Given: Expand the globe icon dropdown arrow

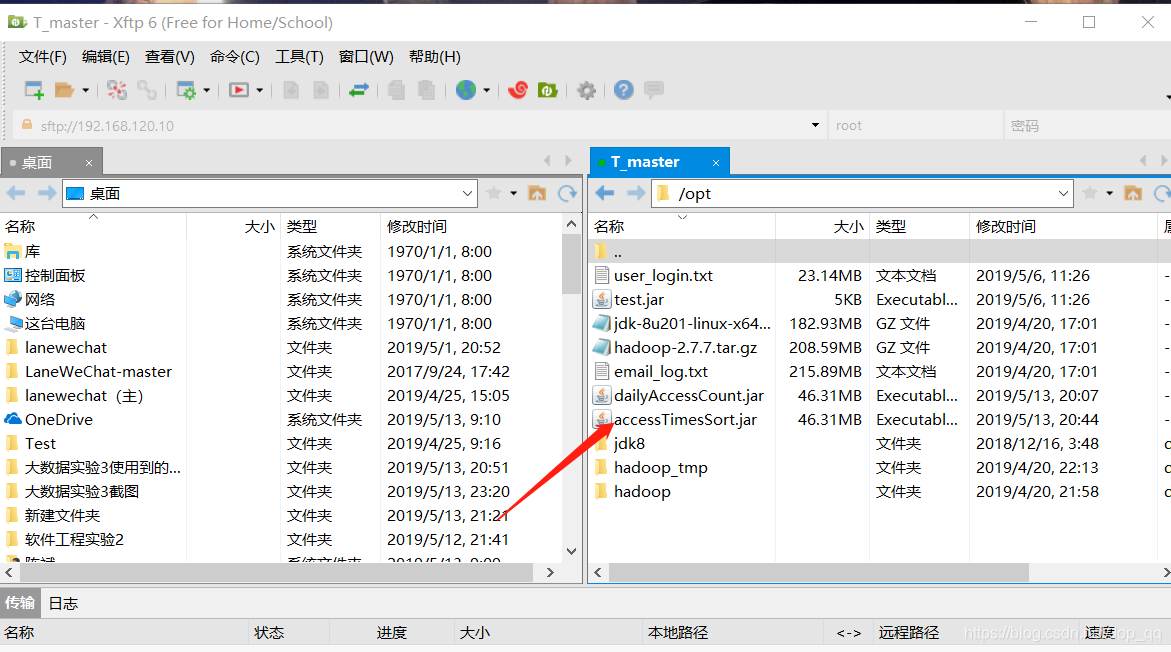Looking at the screenshot, I should point(486,90).
